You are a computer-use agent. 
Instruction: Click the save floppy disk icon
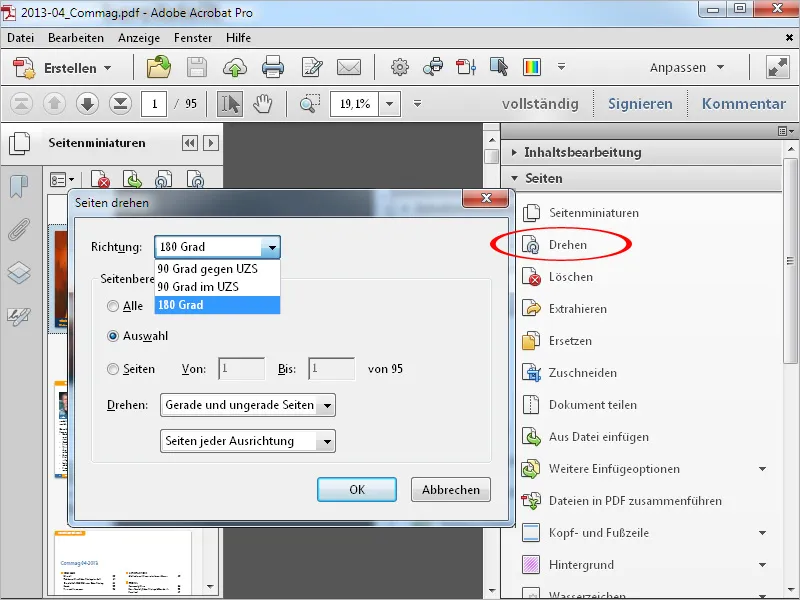coord(197,67)
